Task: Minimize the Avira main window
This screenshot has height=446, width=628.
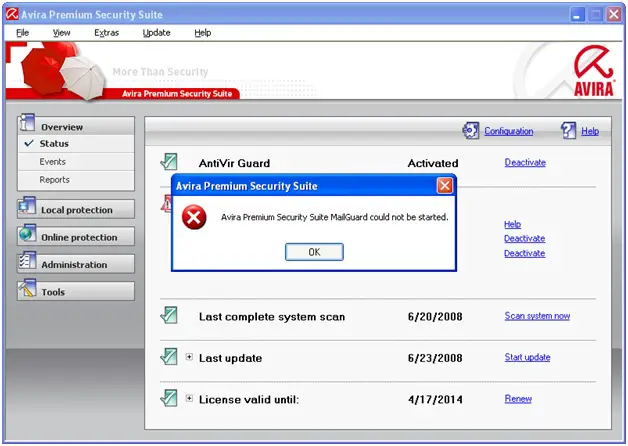Action: click(x=577, y=15)
